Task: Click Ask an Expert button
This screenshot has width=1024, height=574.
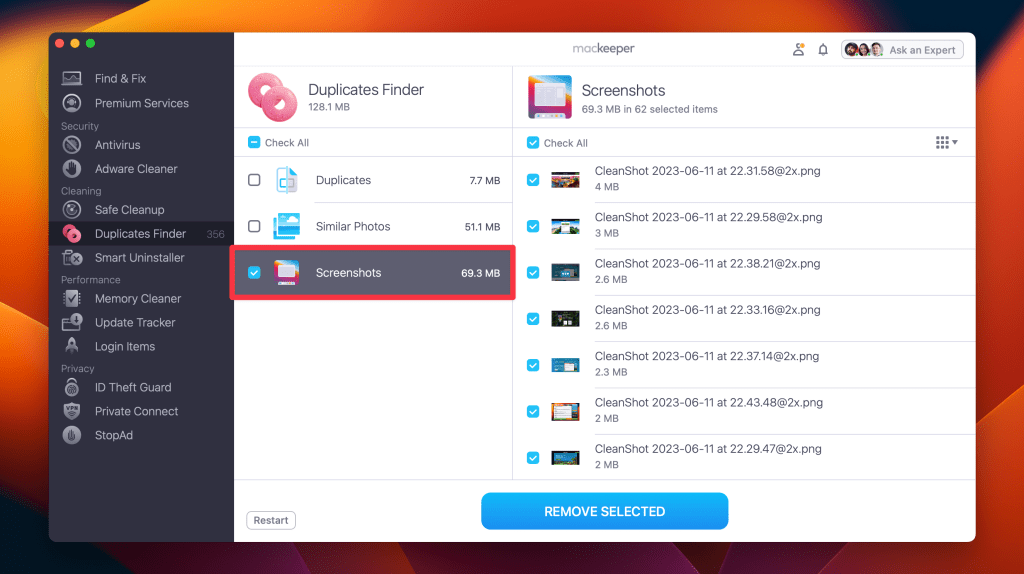Action: (902, 50)
